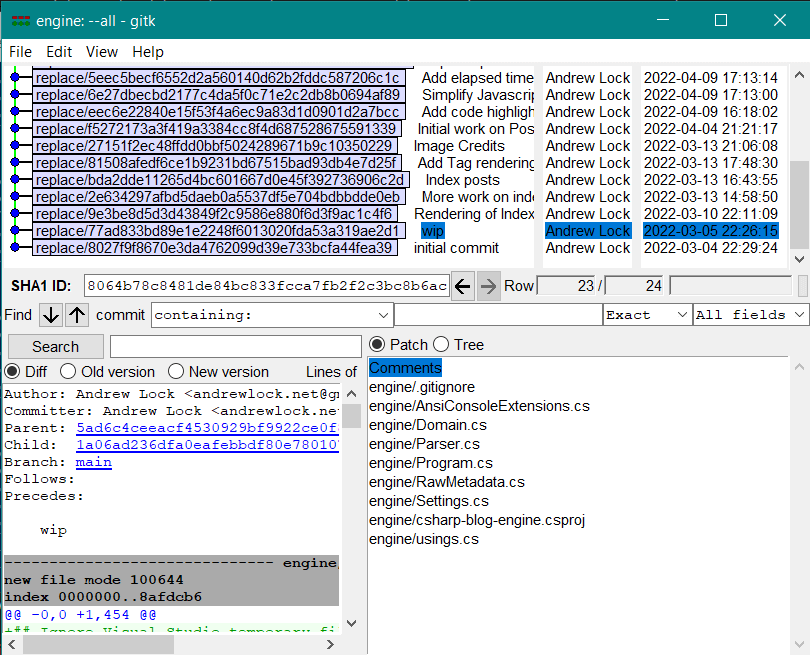Select engine/Domain.cs in file list
The width and height of the screenshot is (810, 655).
(428, 425)
